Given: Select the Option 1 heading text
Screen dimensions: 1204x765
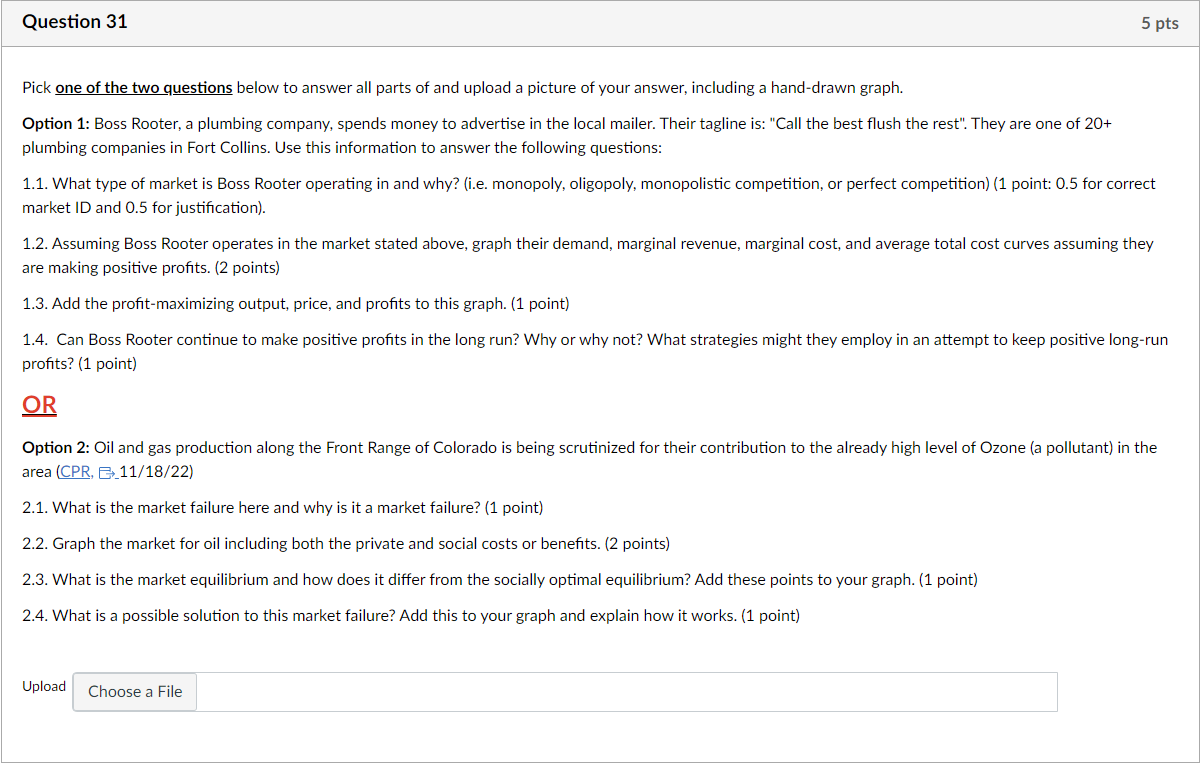Looking at the screenshot, I should tap(54, 123).
